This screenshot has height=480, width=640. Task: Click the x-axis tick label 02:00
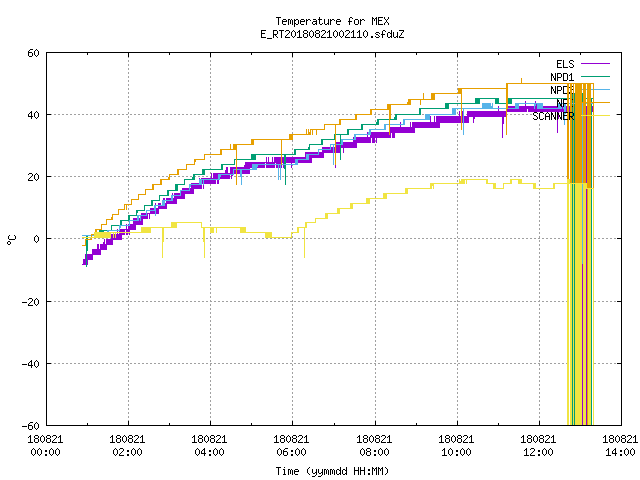127,452
